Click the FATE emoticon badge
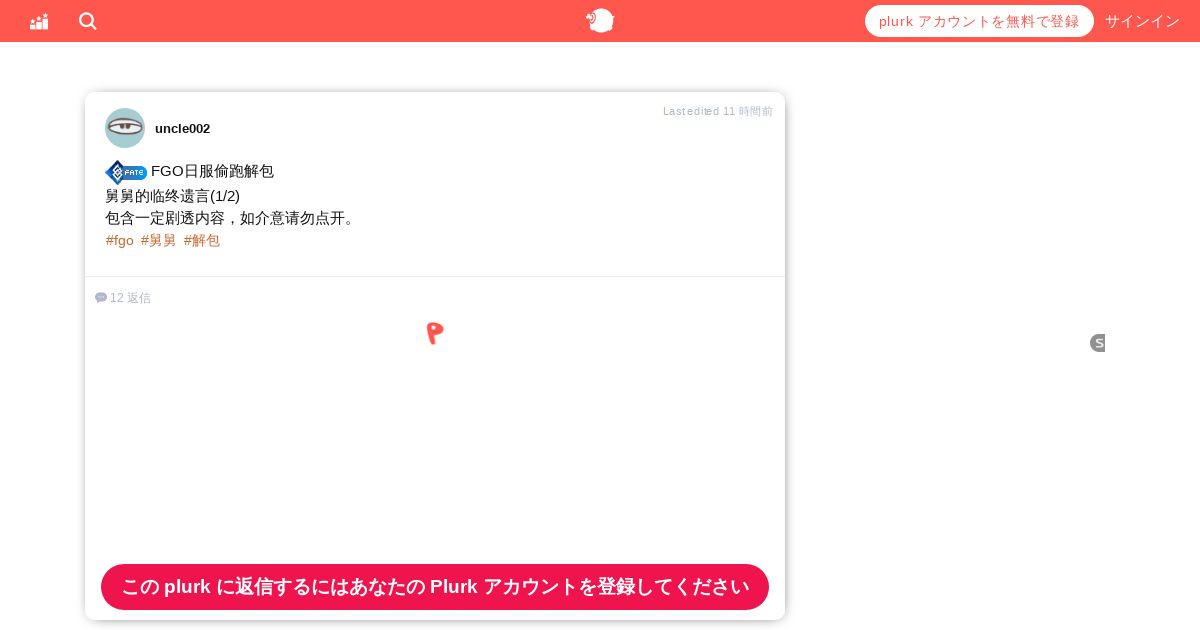1200x630 pixels. coord(126,172)
